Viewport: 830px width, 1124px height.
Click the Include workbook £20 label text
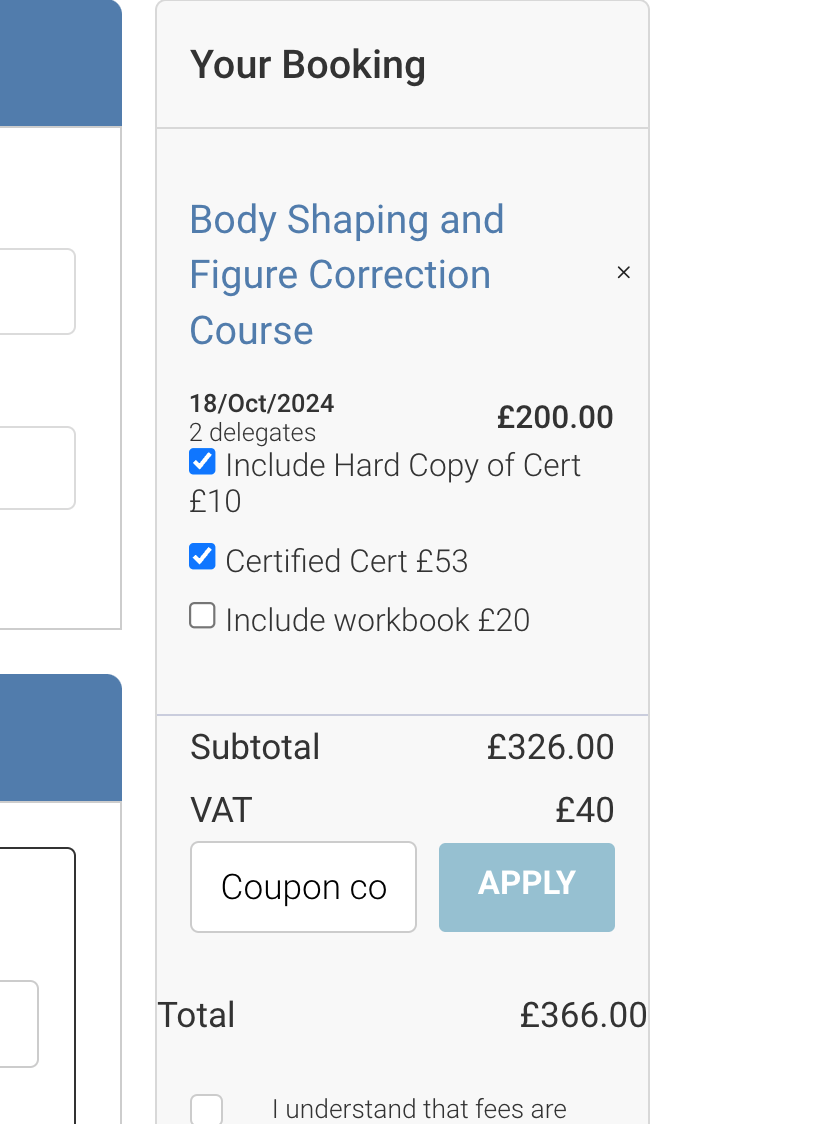tap(377, 620)
